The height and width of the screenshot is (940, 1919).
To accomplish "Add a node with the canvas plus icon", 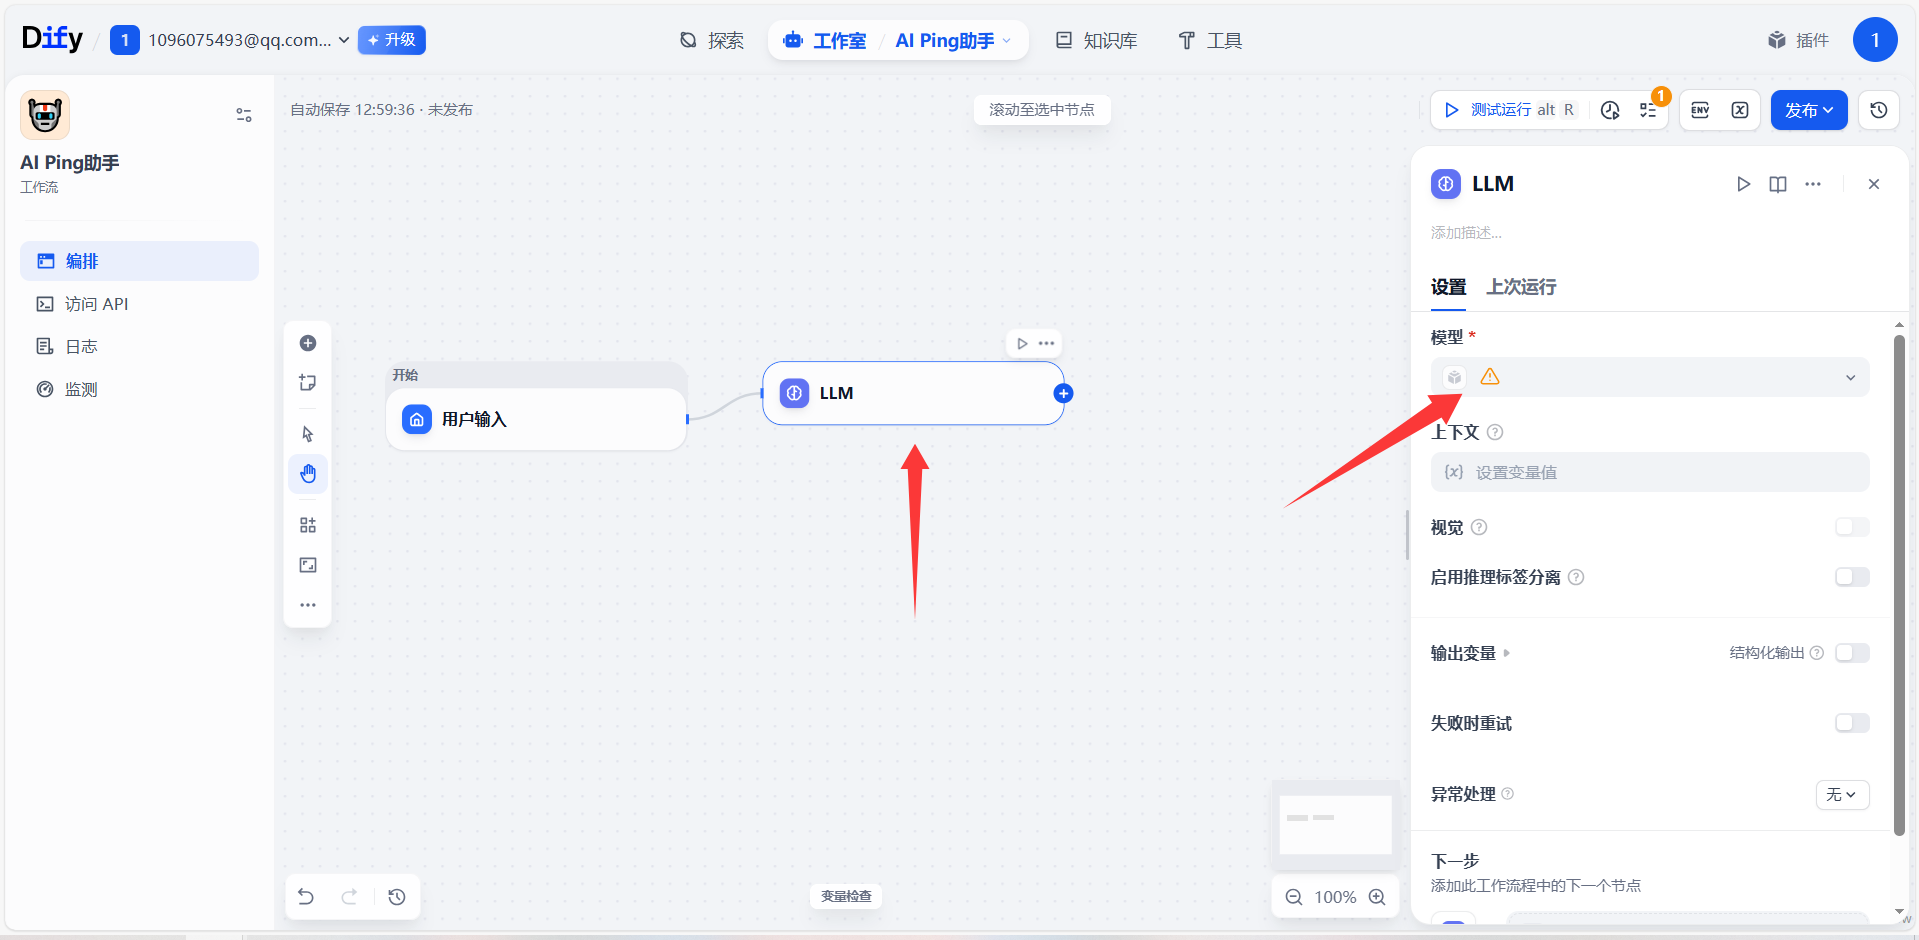I will pos(308,343).
